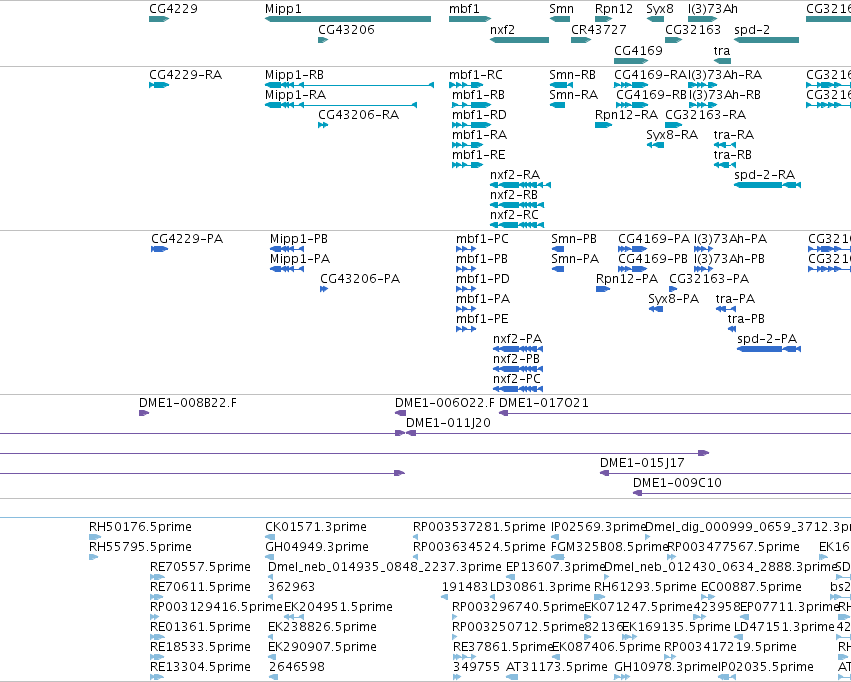
Task: Open the l(3)73Ah-PB protein label
Action: (729, 259)
